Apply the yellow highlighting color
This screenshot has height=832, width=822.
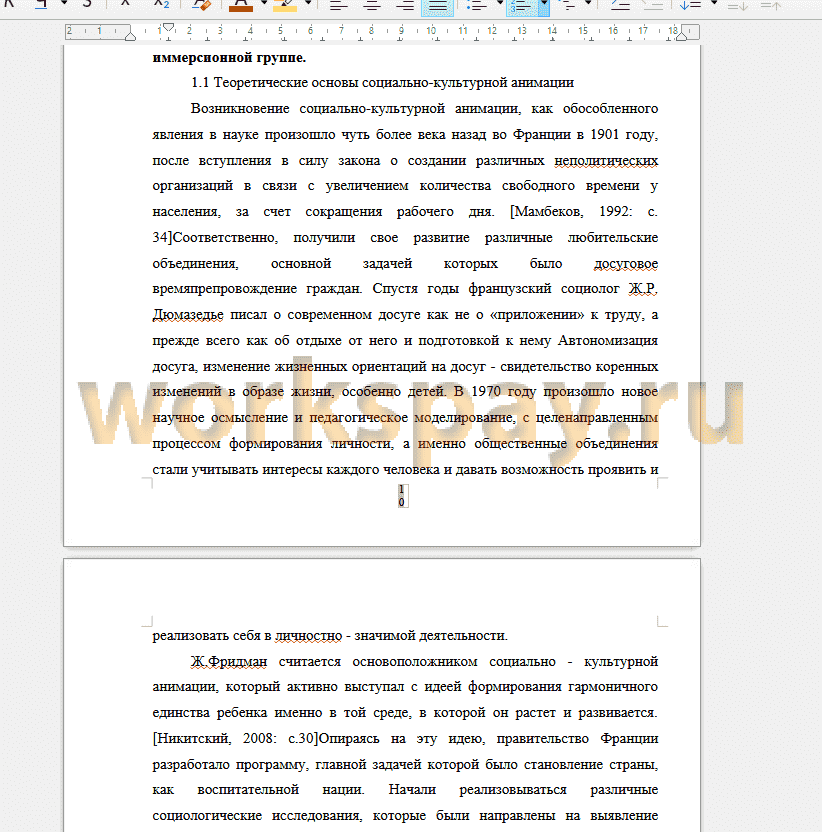click(285, 4)
